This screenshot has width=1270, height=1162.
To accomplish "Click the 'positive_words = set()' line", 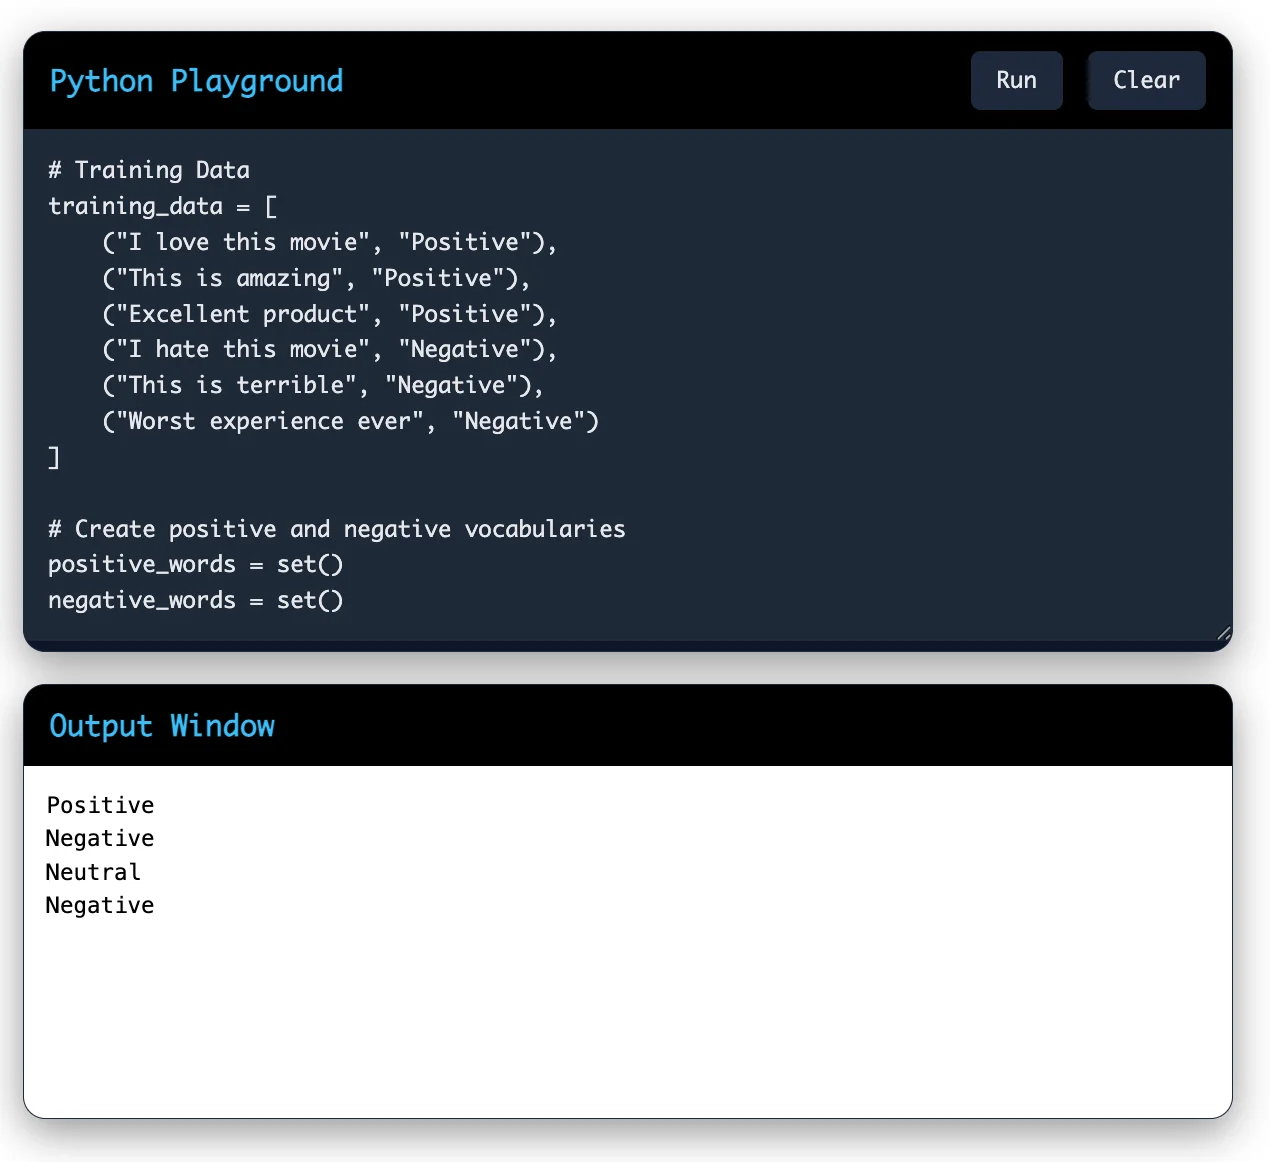I will tap(196, 565).
